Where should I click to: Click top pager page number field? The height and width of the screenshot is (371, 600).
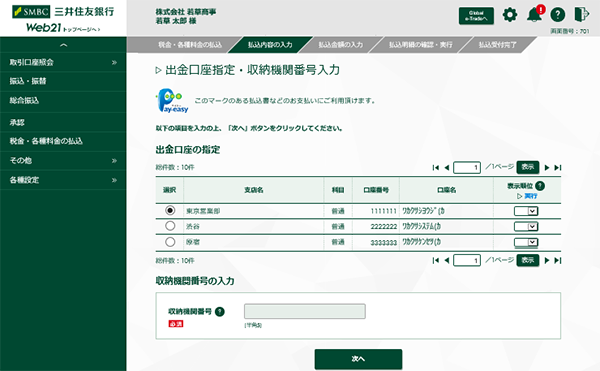(x=467, y=168)
